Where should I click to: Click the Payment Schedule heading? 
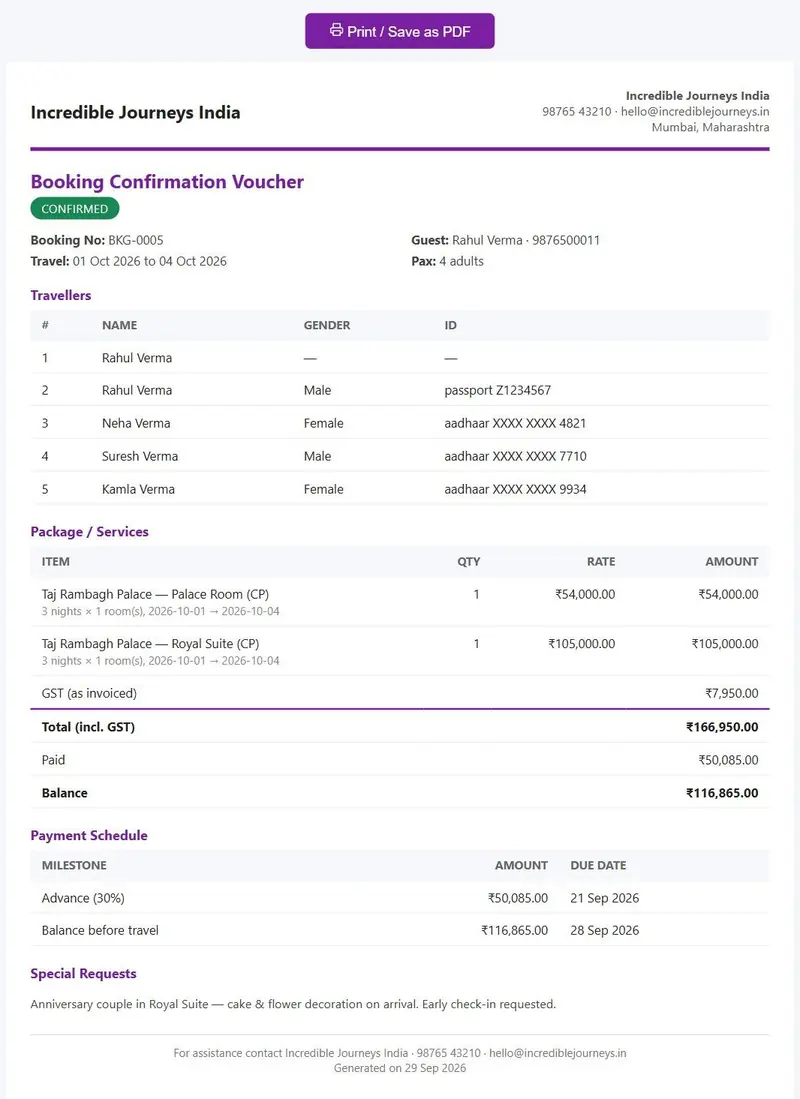[x=89, y=835]
